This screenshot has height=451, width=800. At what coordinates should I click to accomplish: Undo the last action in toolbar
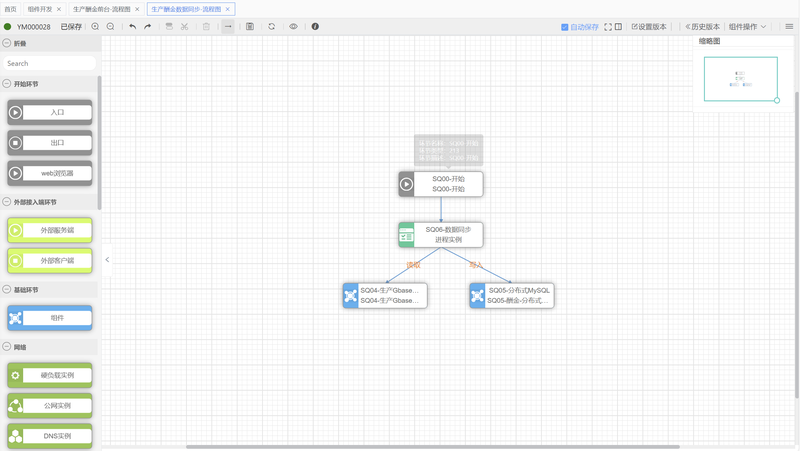tap(132, 27)
